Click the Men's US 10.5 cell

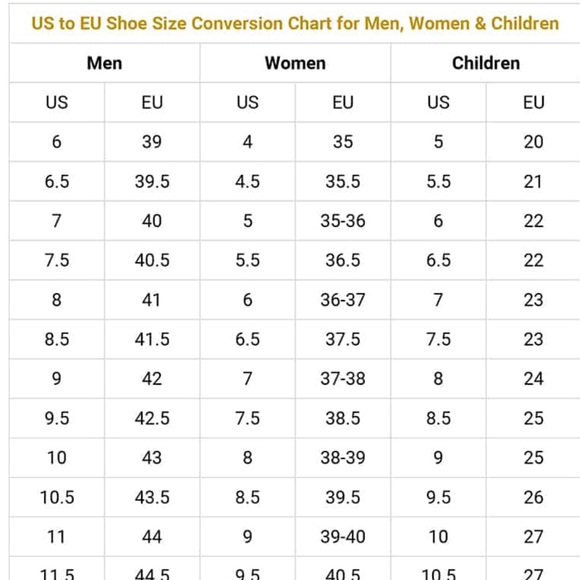[57, 498]
